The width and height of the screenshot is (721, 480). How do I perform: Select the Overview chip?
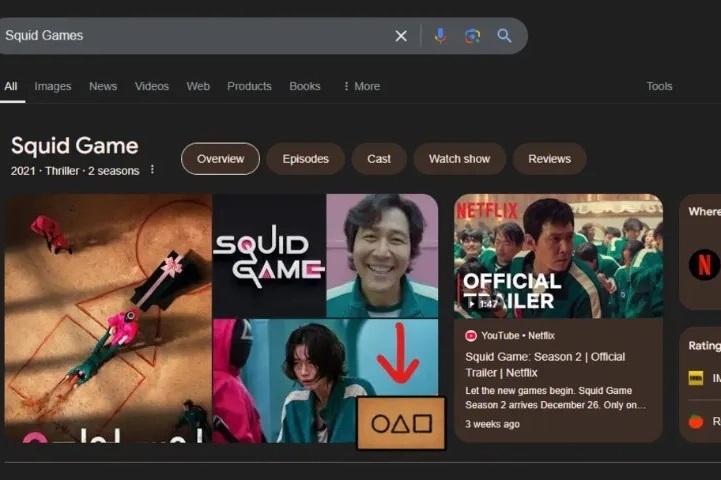220,159
